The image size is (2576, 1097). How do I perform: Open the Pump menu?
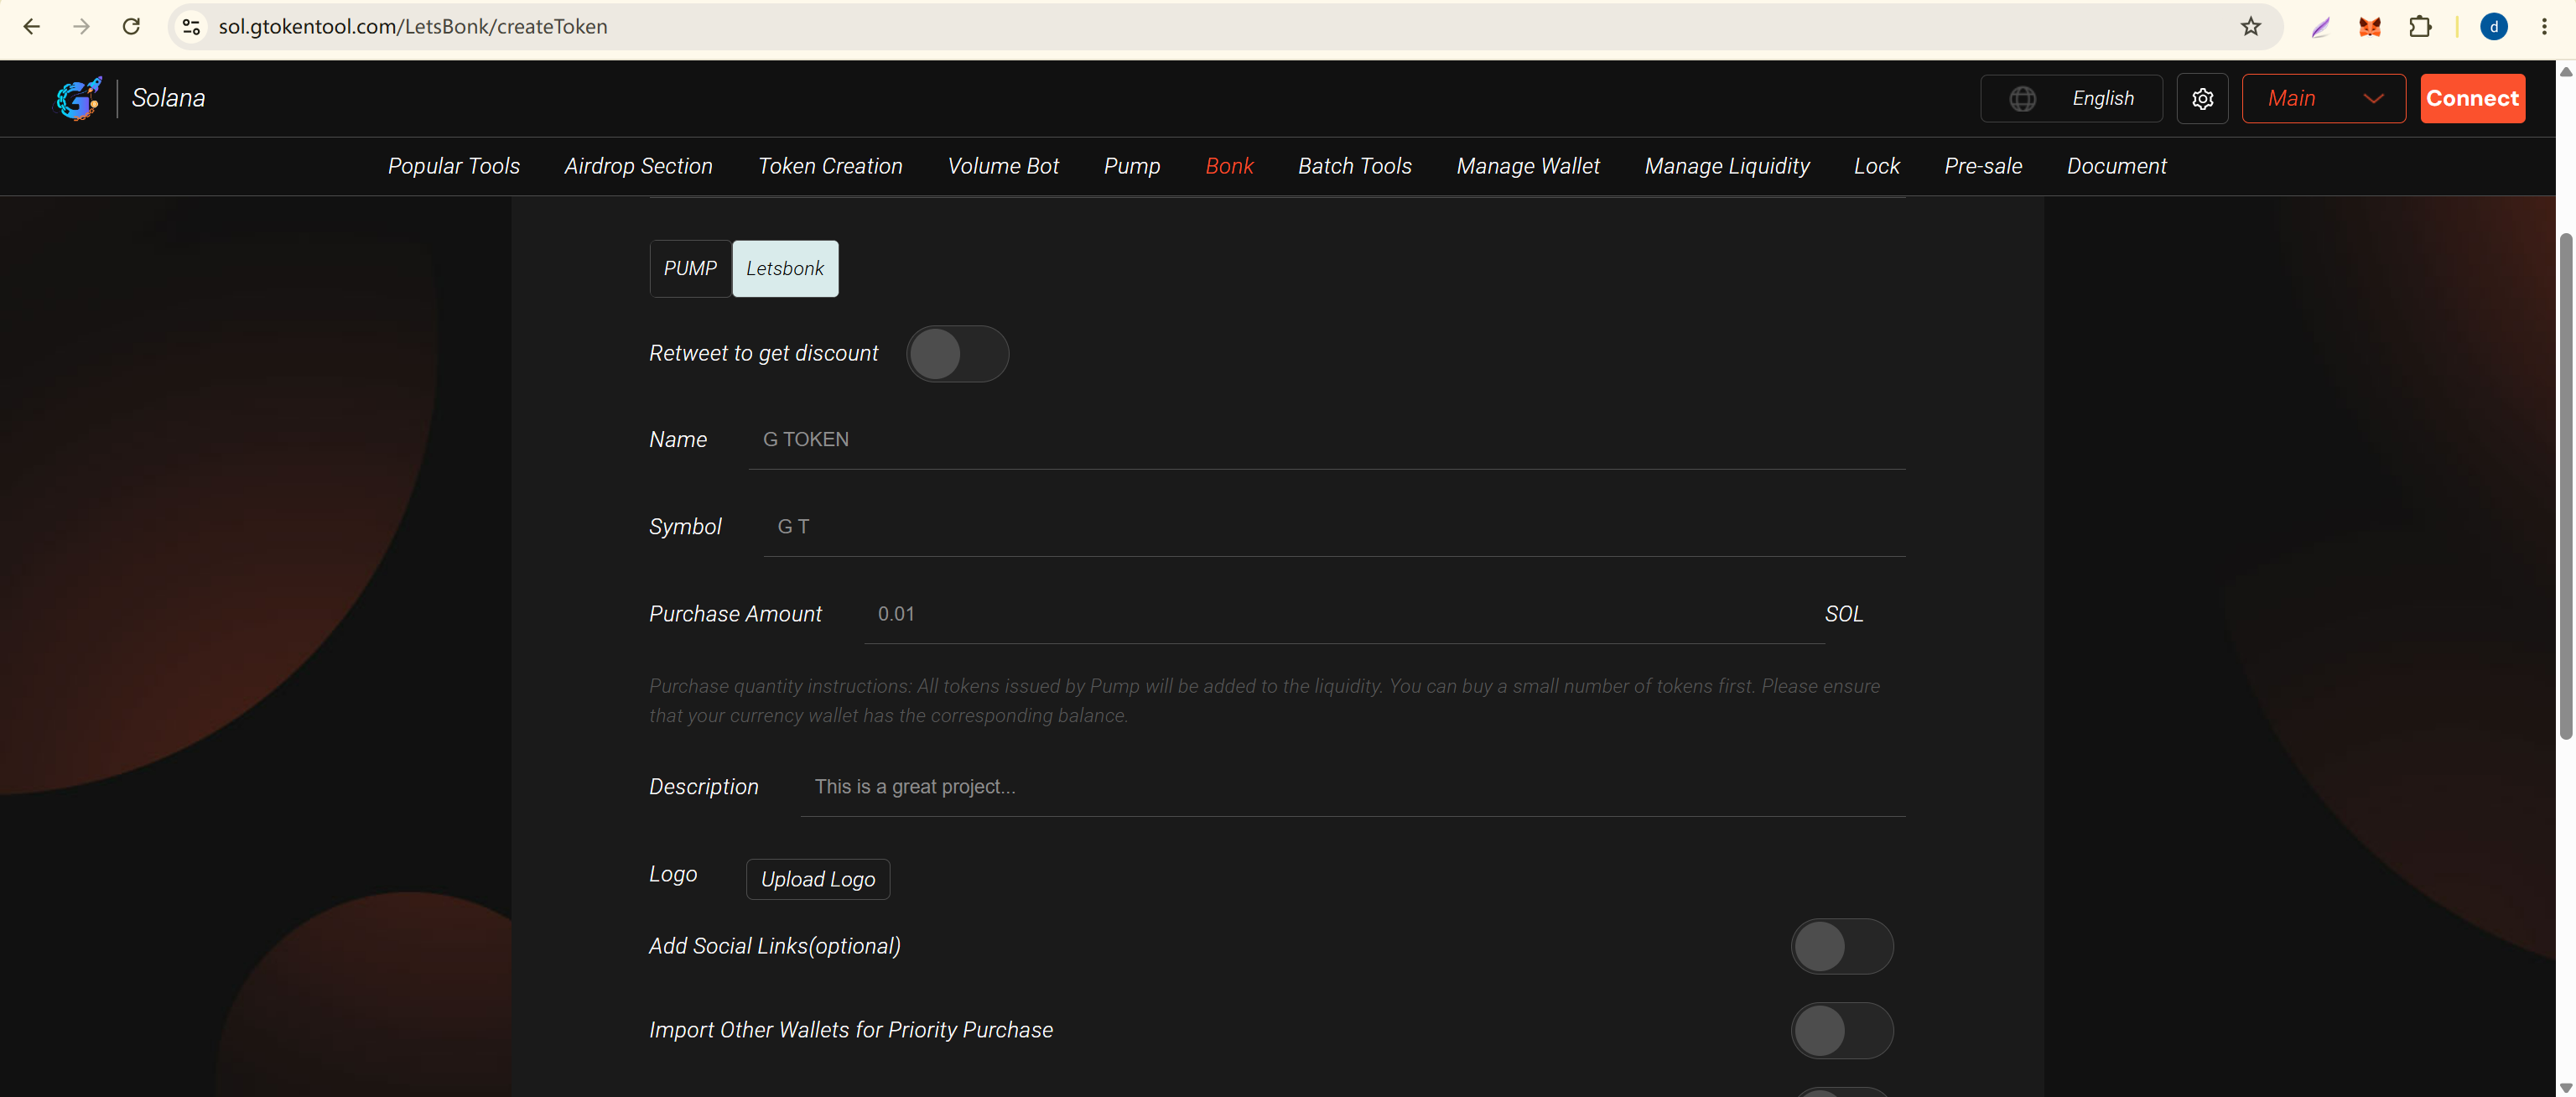tap(1132, 166)
